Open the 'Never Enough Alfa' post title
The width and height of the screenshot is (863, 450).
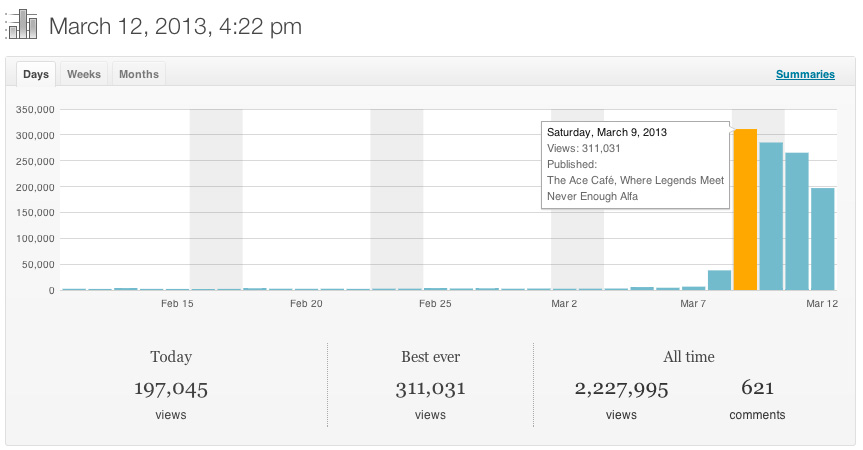(592, 196)
